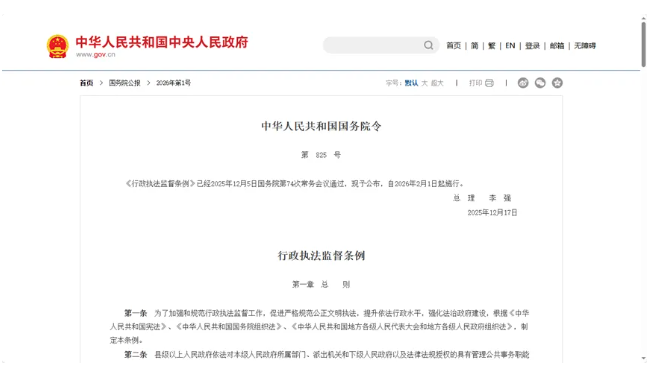Click the 打印 print label
The width and height of the screenshot is (647, 376).
pyautogui.click(x=475, y=83)
